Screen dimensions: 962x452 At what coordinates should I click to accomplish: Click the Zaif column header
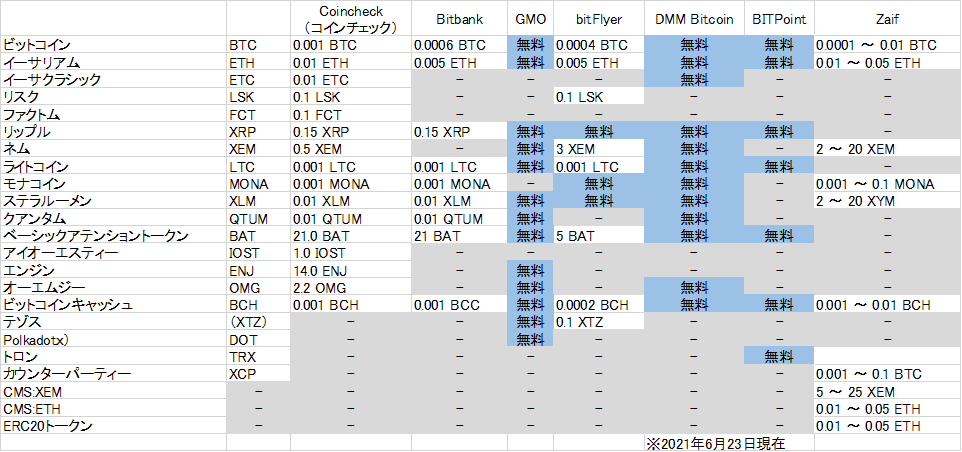(x=888, y=19)
